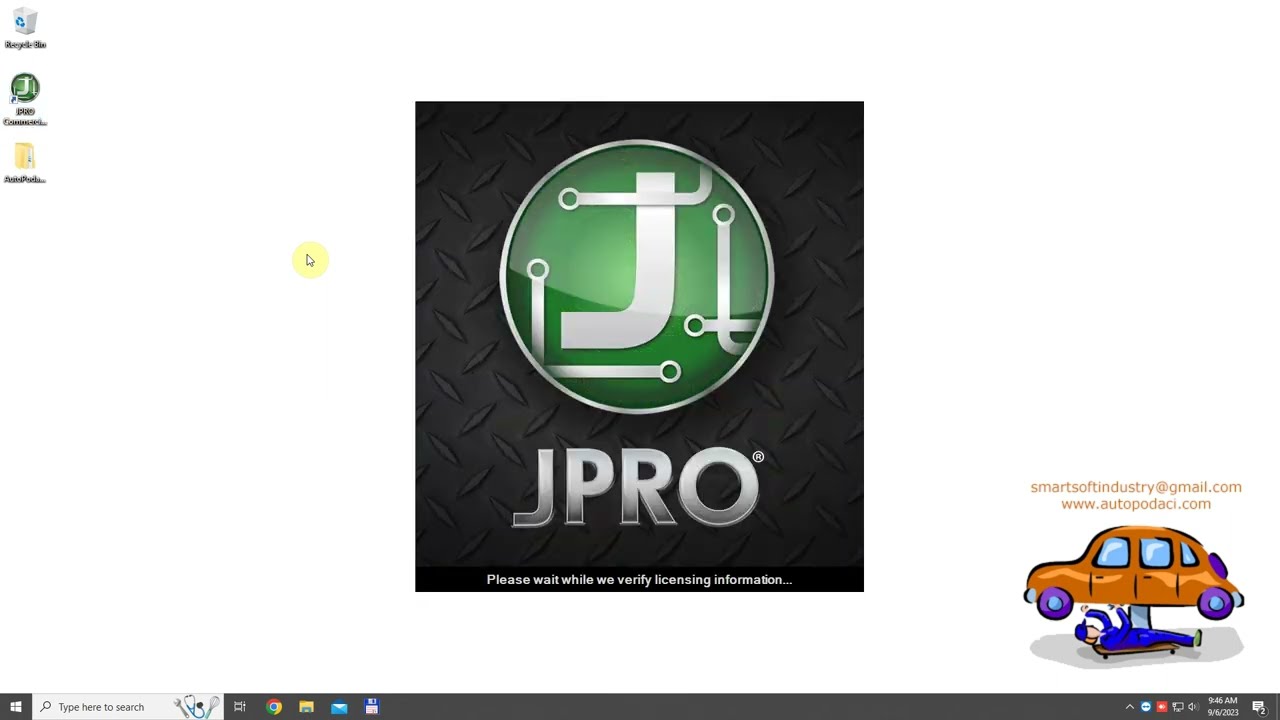The height and width of the screenshot is (720, 1280).
Task: Launch Google Chrome from the taskbar
Action: click(x=274, y=707)
